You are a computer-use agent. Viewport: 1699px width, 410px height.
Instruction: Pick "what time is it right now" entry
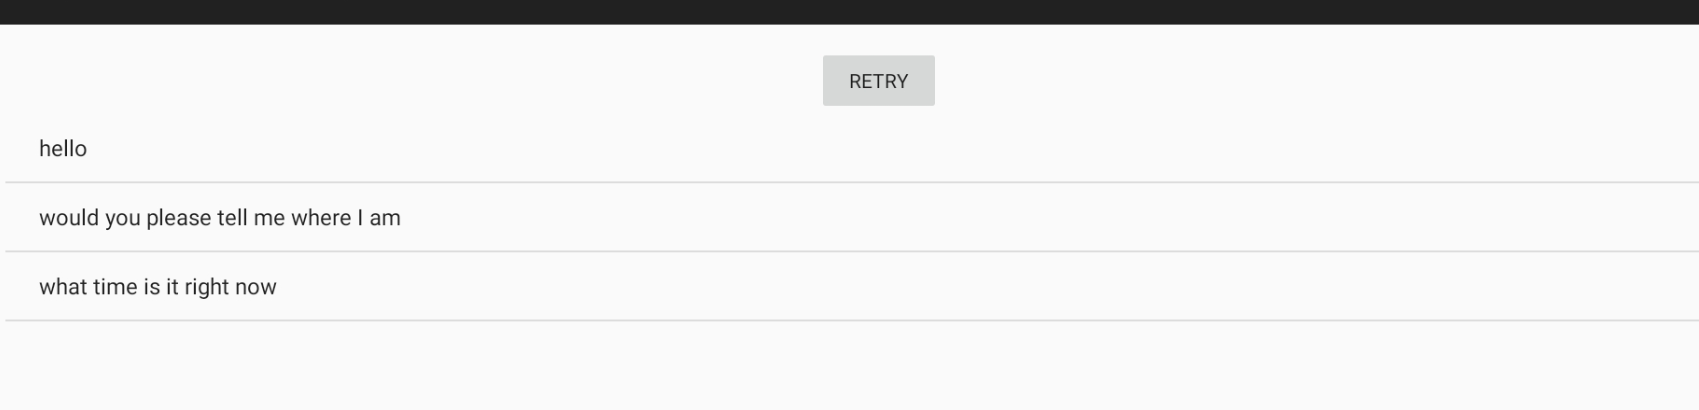coord(852,286)
